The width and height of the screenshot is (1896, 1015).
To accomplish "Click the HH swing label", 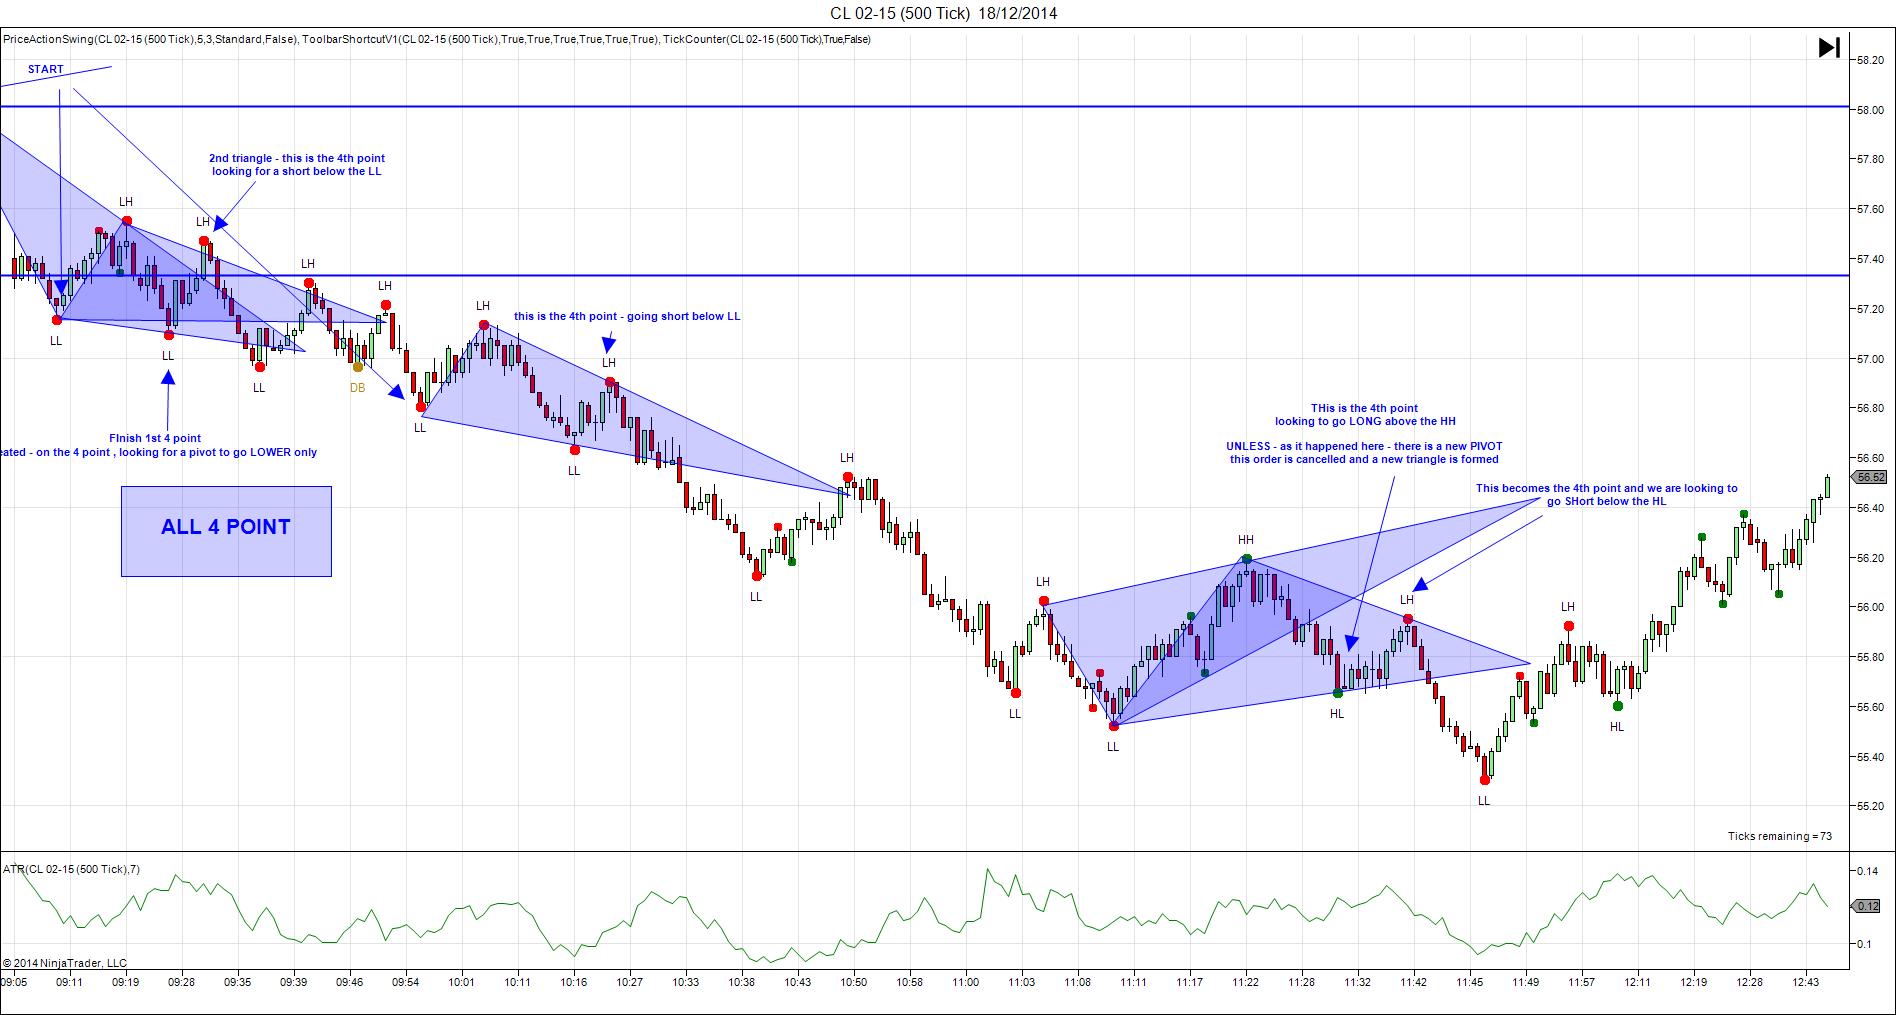I will point(1245,540).
